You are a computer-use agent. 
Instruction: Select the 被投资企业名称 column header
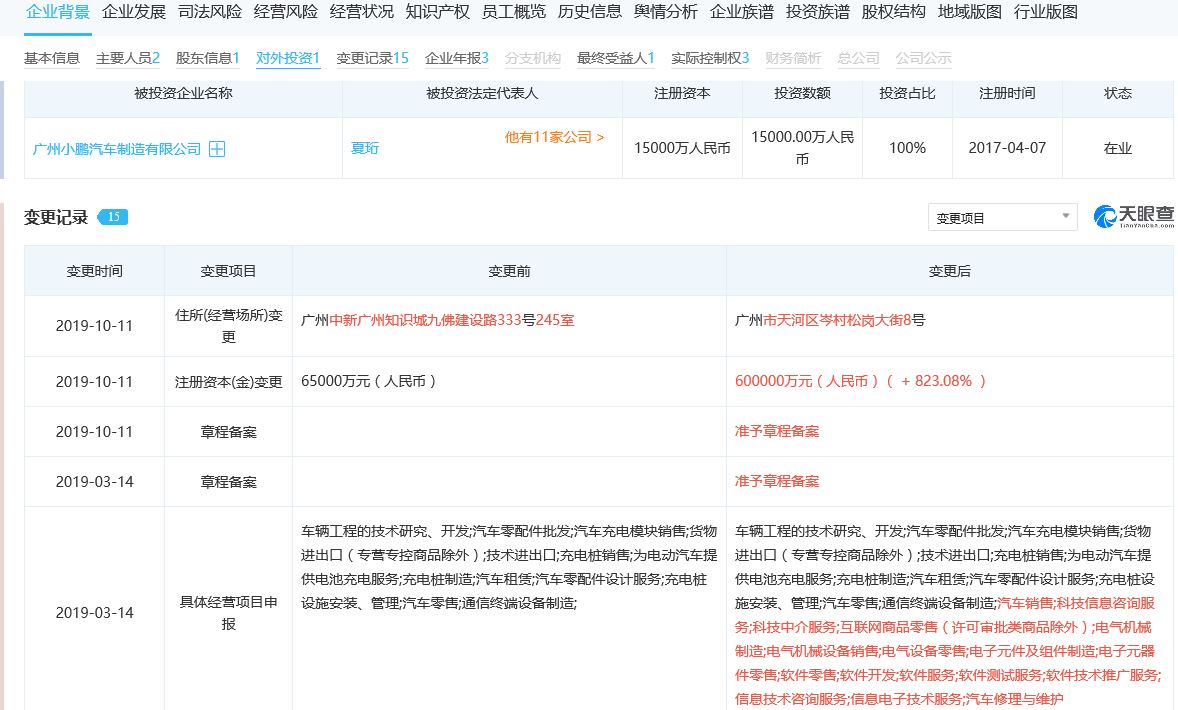[183, 93]
